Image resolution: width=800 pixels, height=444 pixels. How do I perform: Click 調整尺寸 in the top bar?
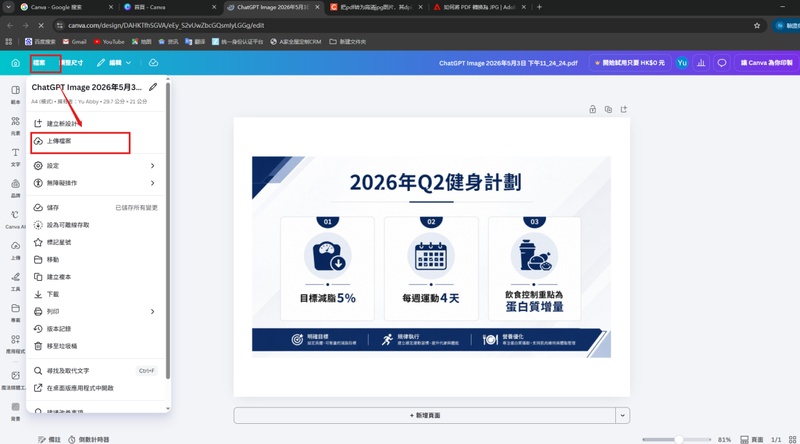[71, 63]
